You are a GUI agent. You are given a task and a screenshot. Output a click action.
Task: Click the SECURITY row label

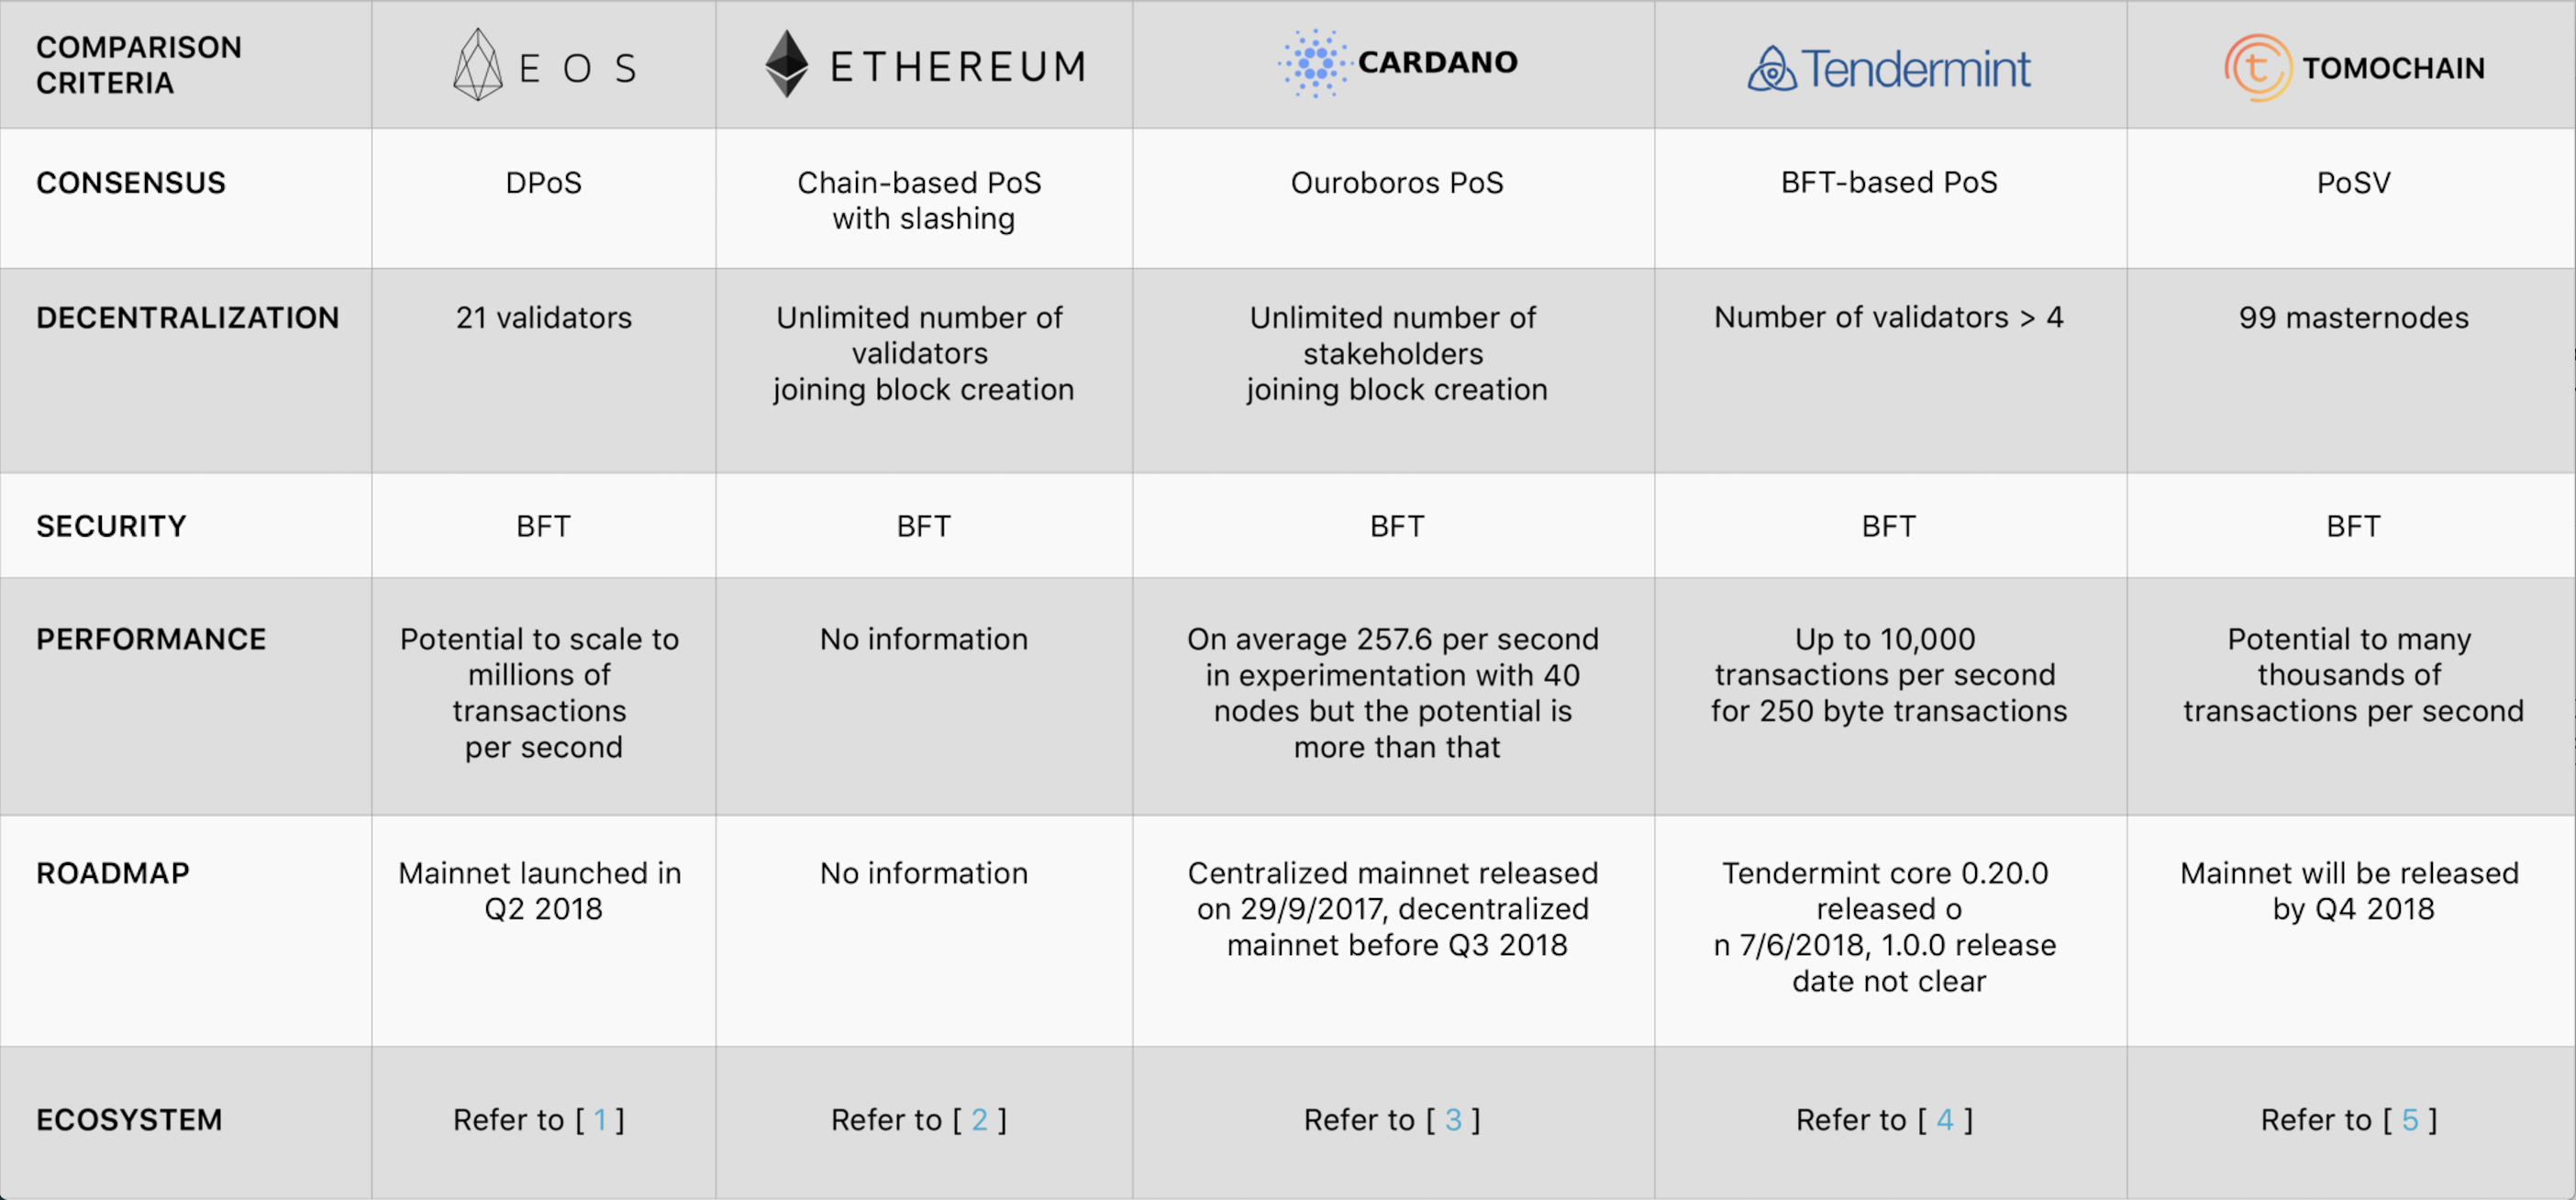pyautogui.click(x=111, y=526)
